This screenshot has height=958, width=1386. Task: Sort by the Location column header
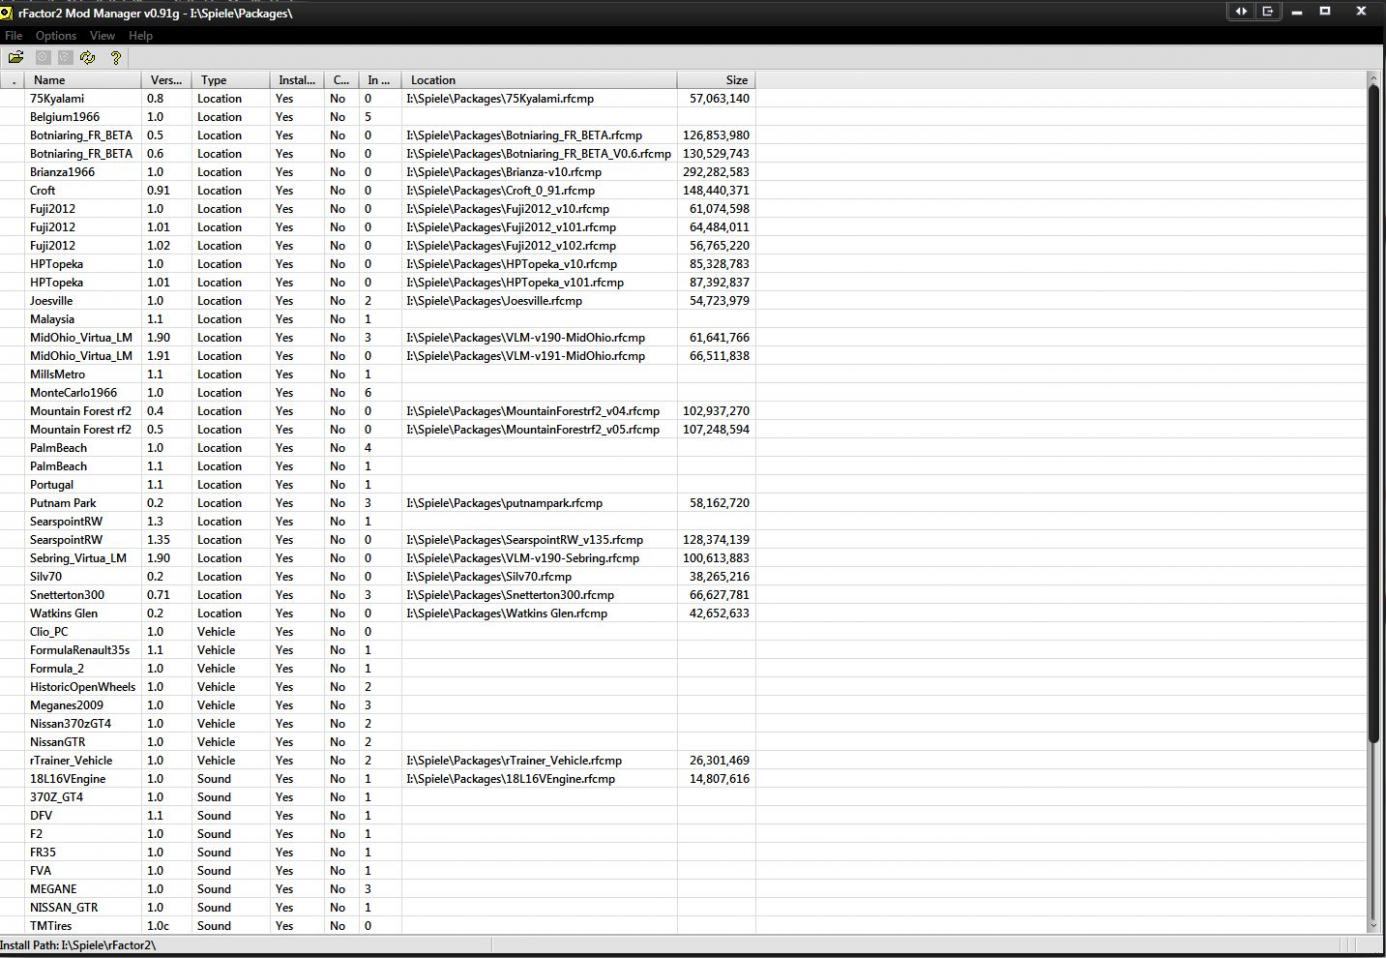[x=539, y=80]
